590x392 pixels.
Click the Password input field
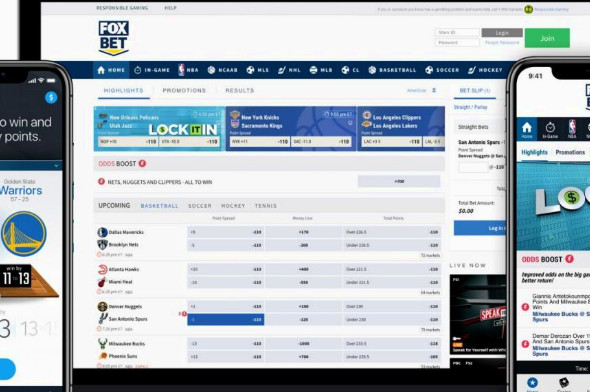pyautogui.click(x=457, y=43)
